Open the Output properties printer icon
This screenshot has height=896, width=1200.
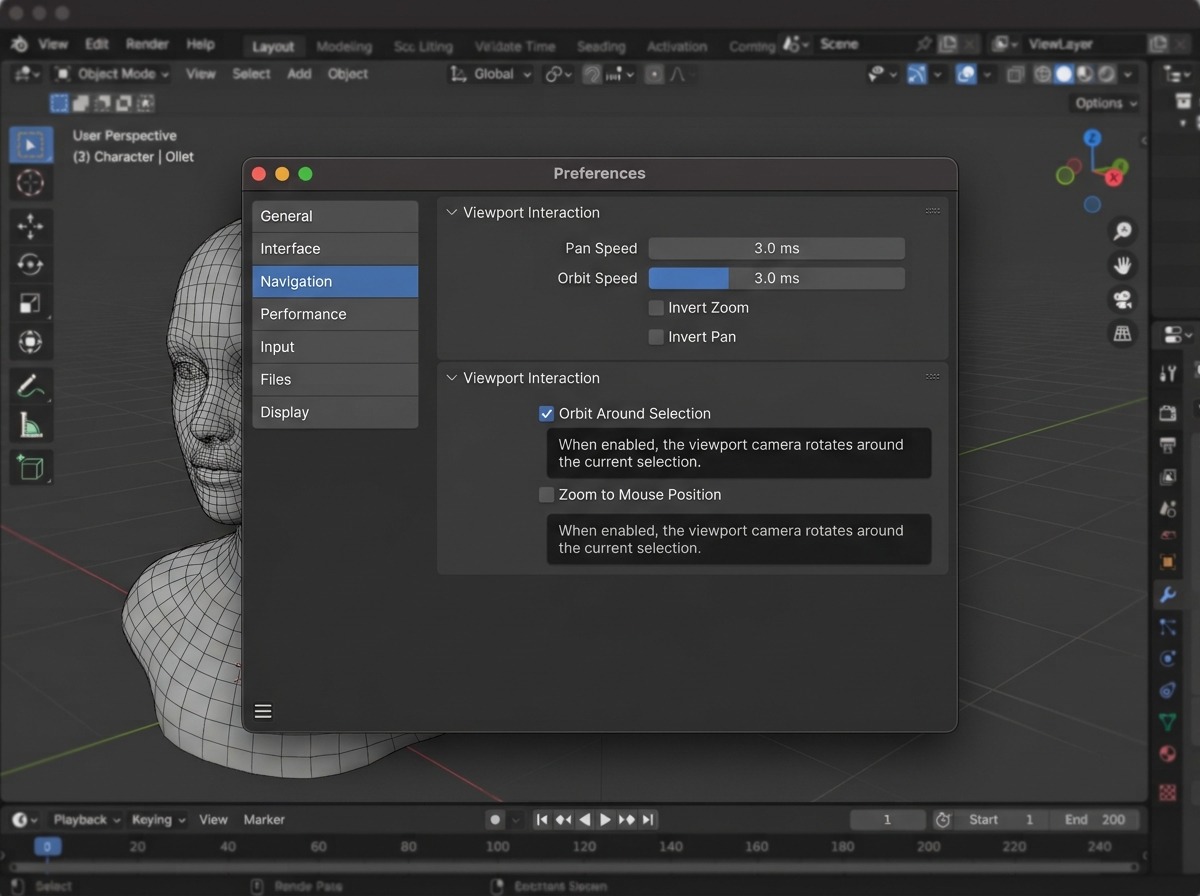1168,444
